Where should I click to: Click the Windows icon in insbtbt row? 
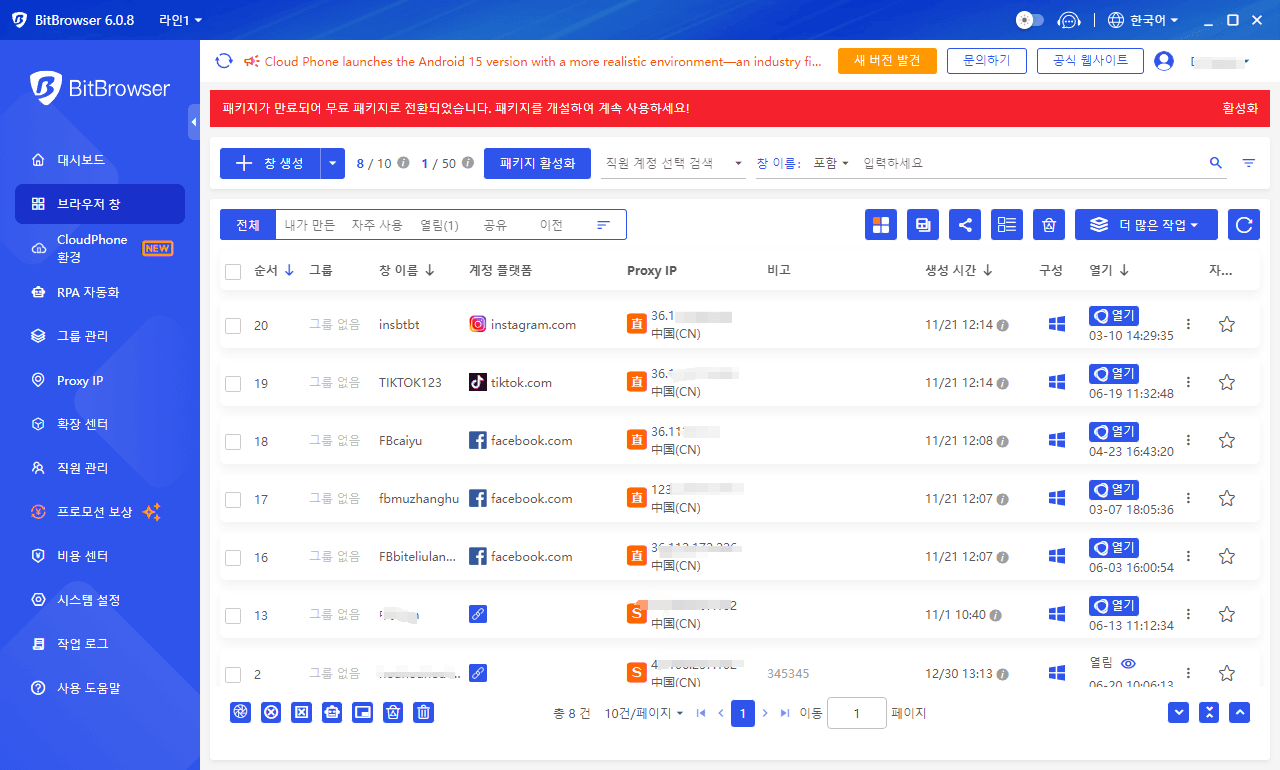click(x=1057, y=324)
